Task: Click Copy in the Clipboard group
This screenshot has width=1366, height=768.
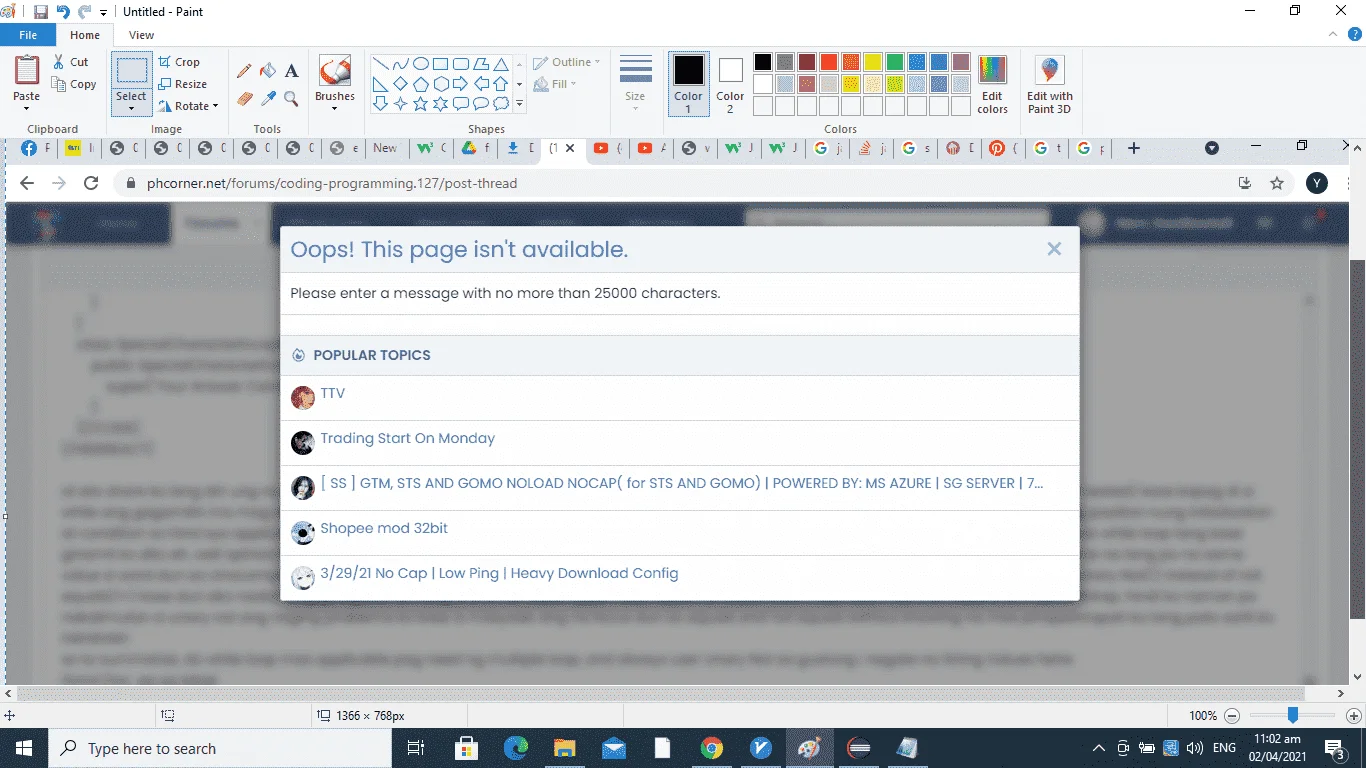Action: pyautogui.click(x=75, y=85)
